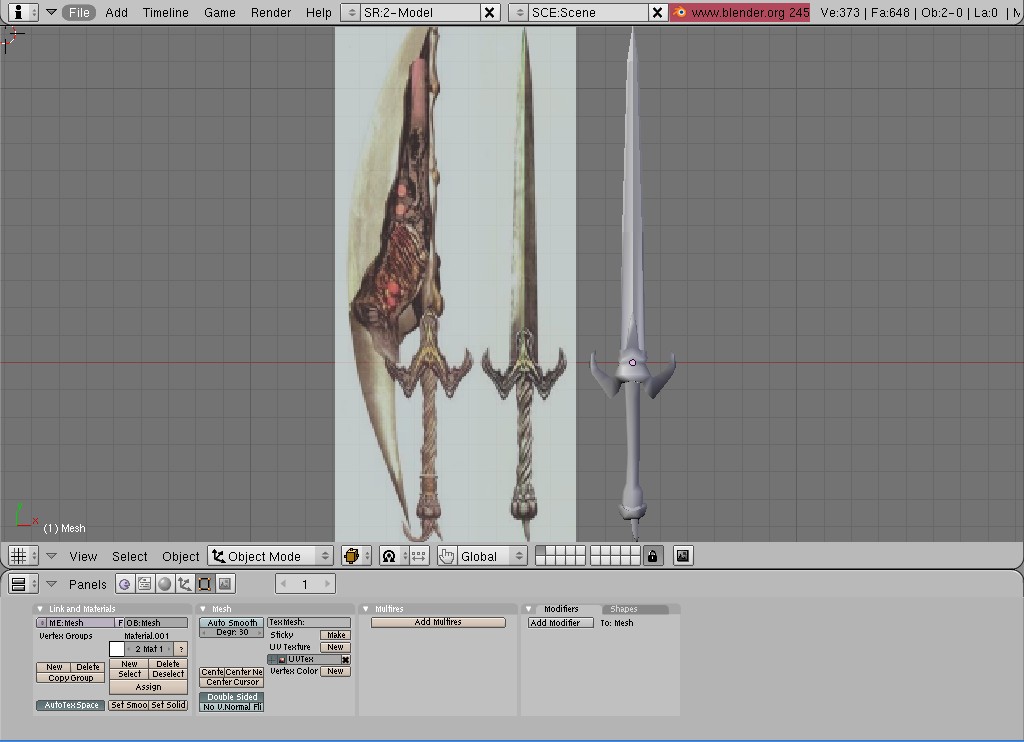Click the Editing context icon

click(205, 584)
